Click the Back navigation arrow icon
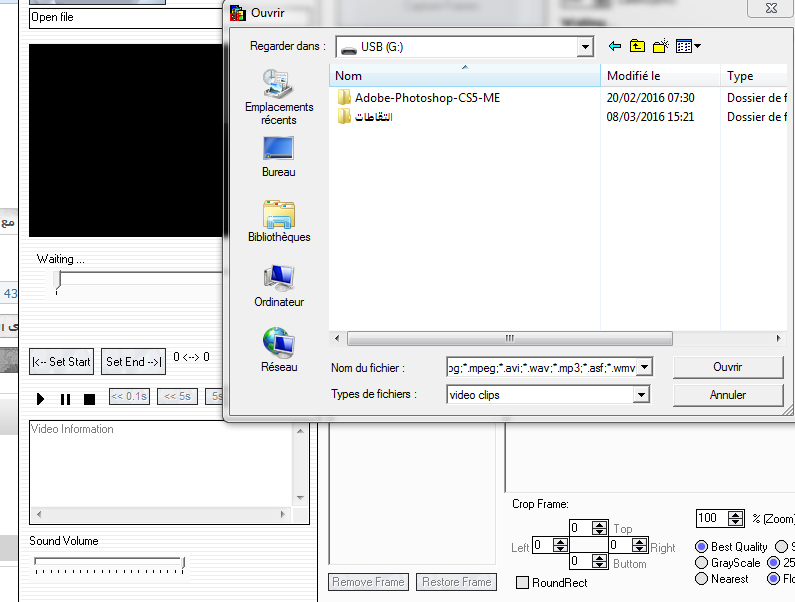The image size is (795, 602). point(615,46)
